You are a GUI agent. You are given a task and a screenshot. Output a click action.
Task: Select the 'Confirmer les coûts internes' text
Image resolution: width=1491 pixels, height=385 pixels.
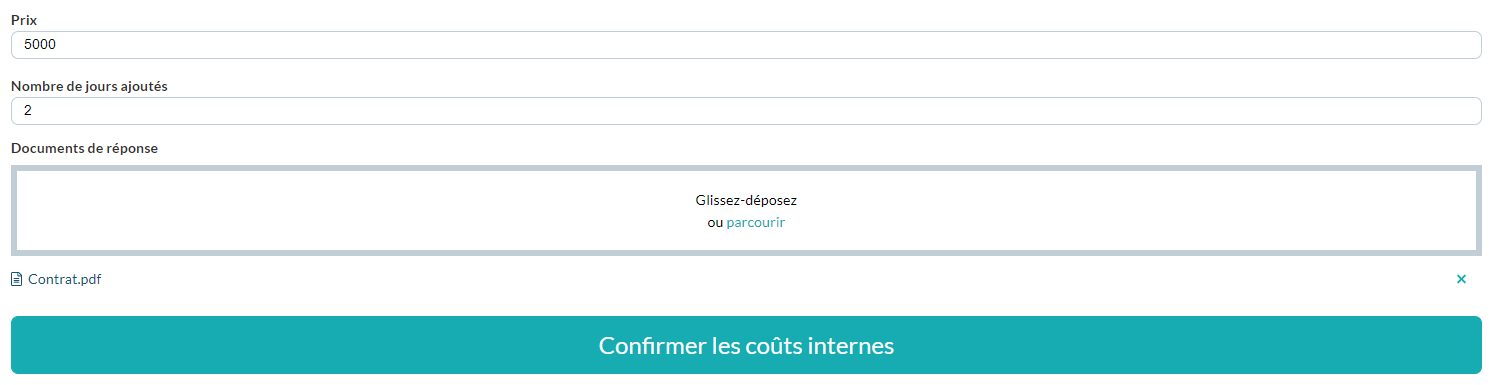coord(746,345)
